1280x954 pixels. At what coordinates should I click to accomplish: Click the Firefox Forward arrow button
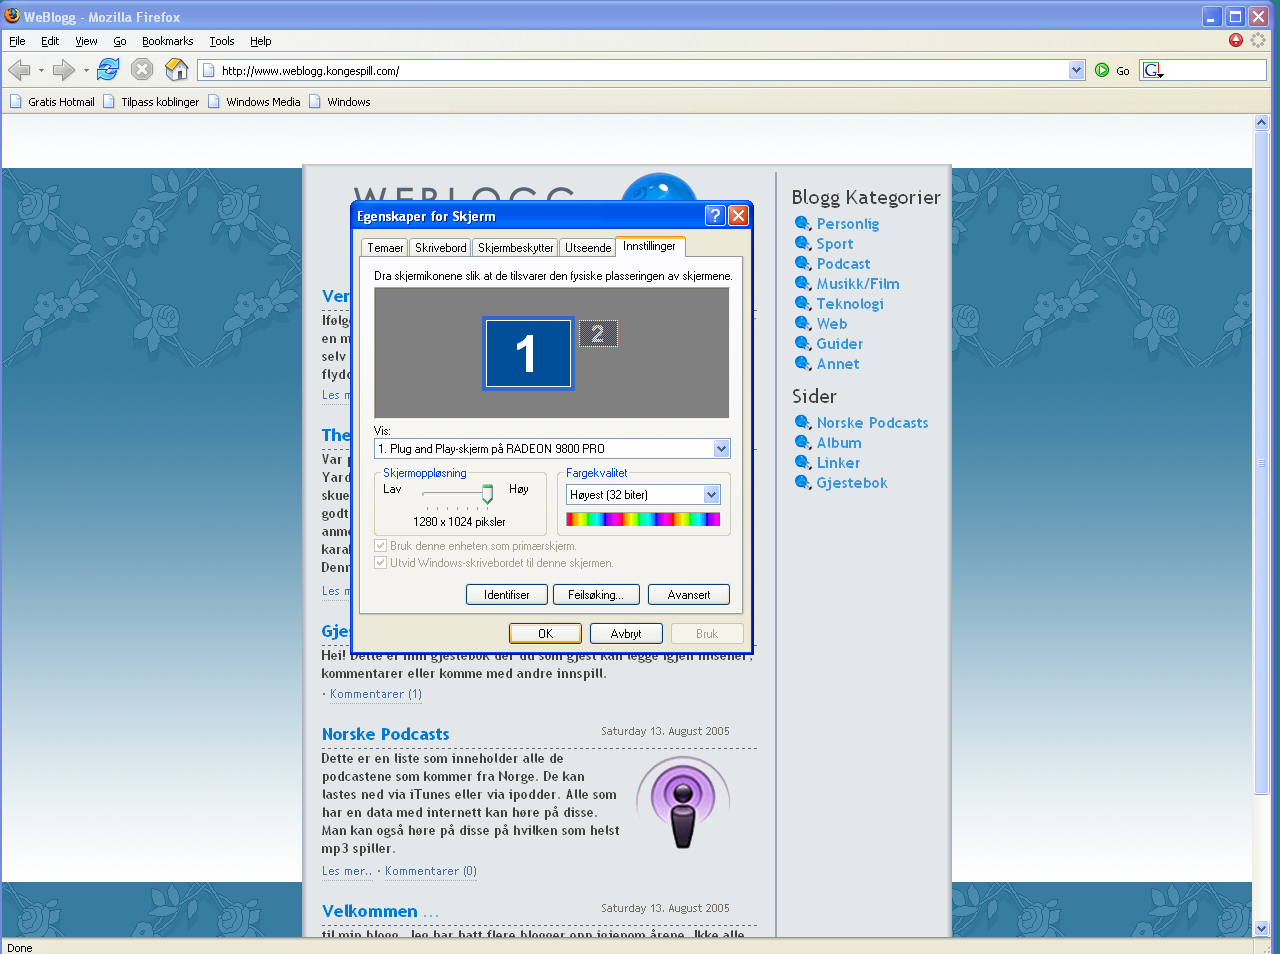pos(63,70)
